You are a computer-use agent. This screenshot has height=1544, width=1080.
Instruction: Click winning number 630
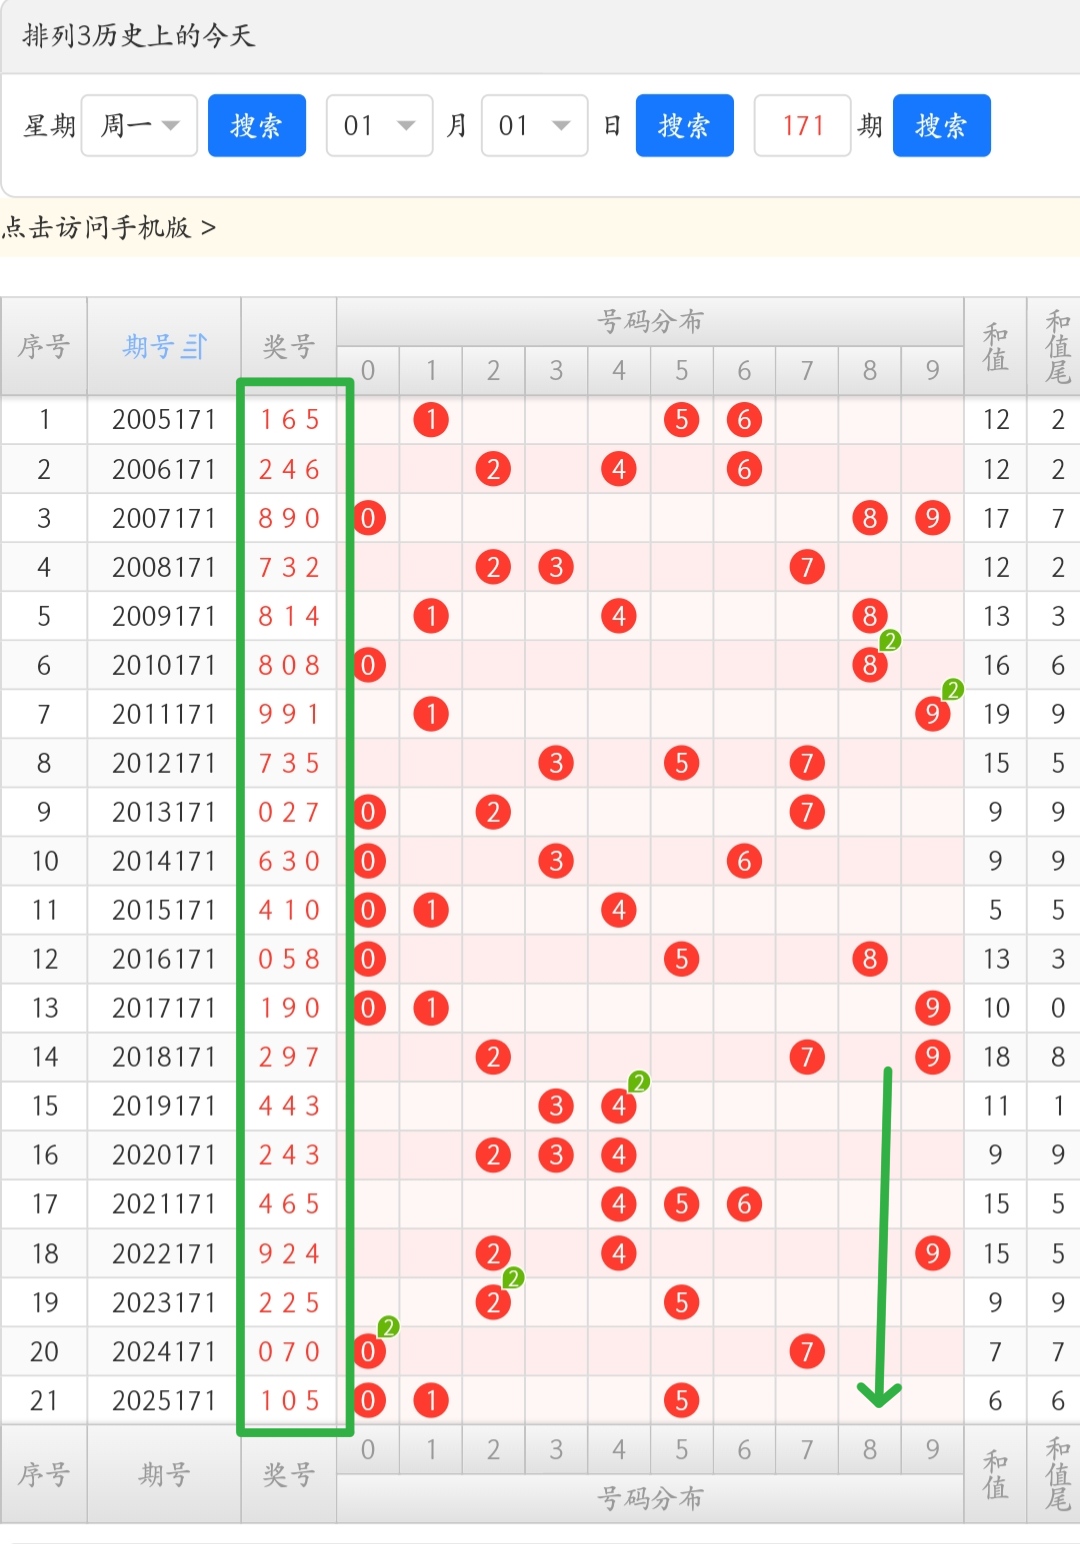(289, 861)
